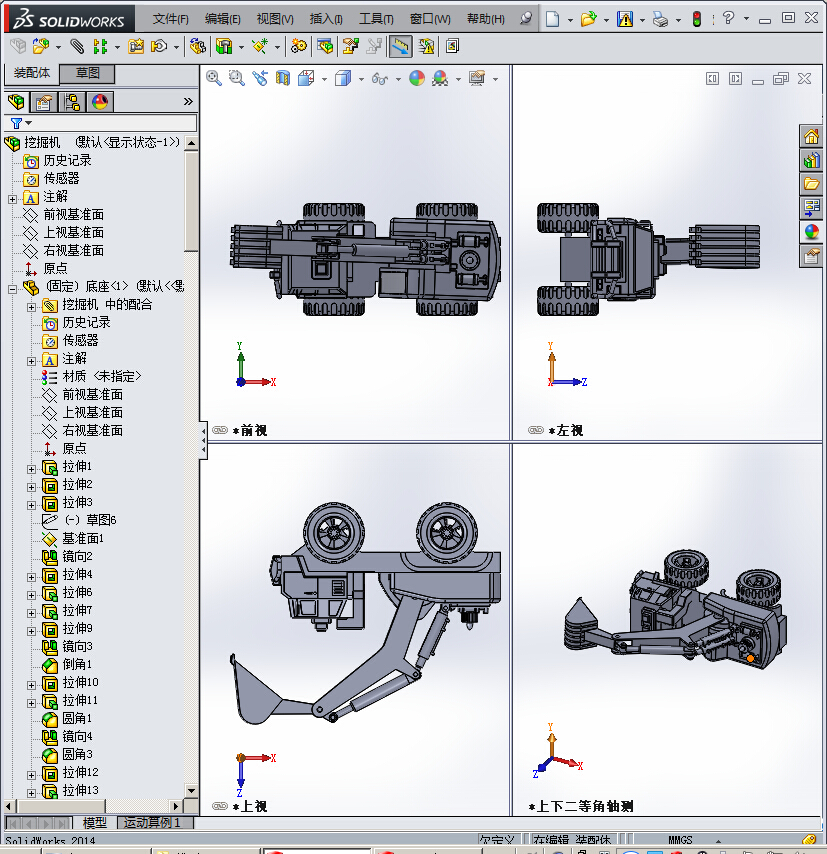Click the Display Style cube icon
The image size is (827, 854).
point(343,78)
